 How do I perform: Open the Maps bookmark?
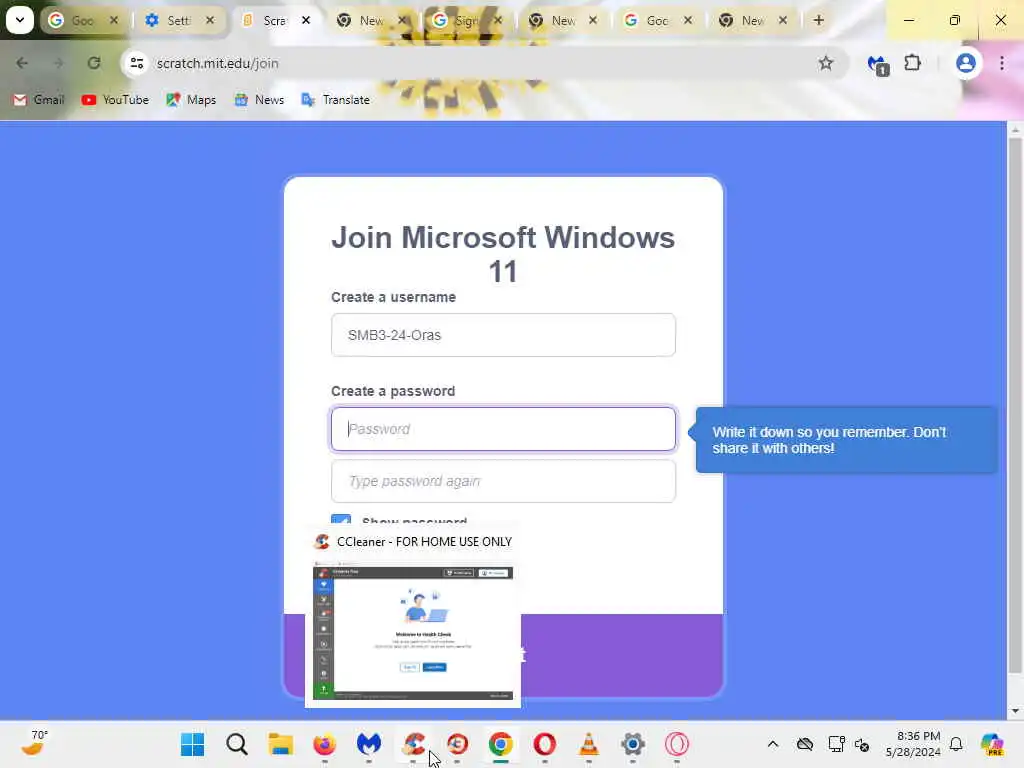(191, 100)
